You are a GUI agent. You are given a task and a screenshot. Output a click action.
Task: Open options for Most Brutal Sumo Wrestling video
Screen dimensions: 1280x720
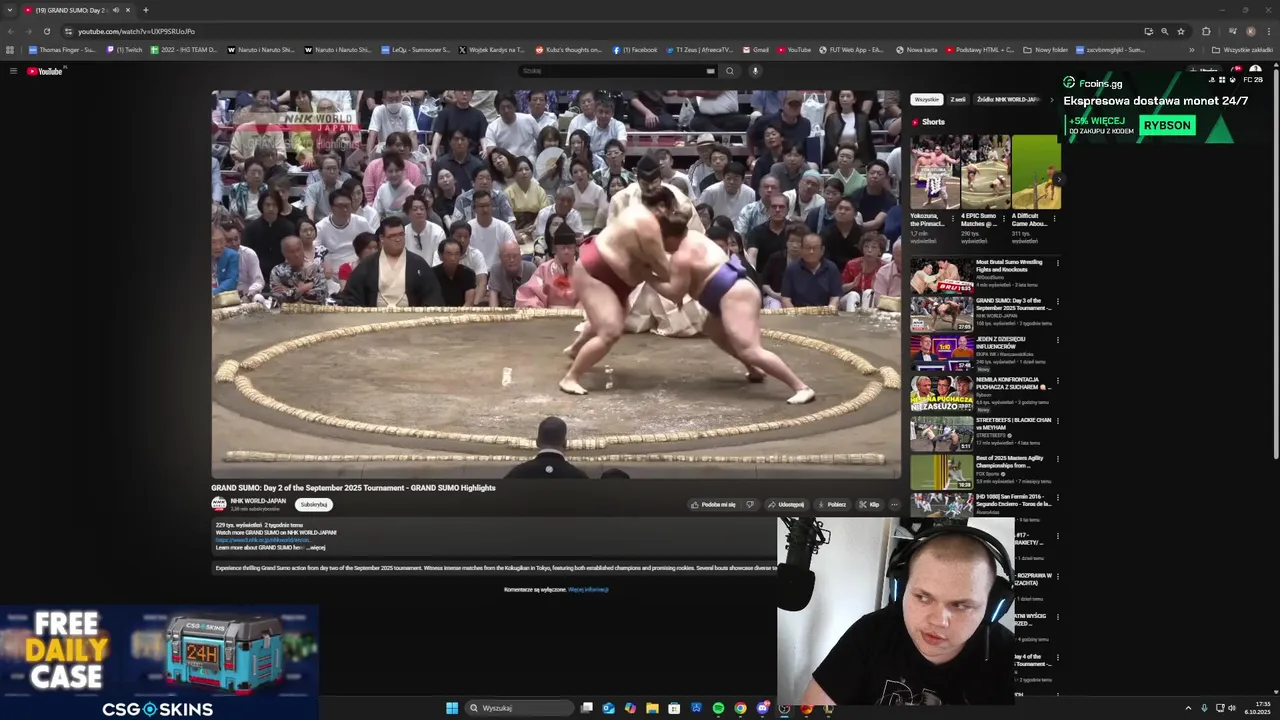click(1058, 263)
